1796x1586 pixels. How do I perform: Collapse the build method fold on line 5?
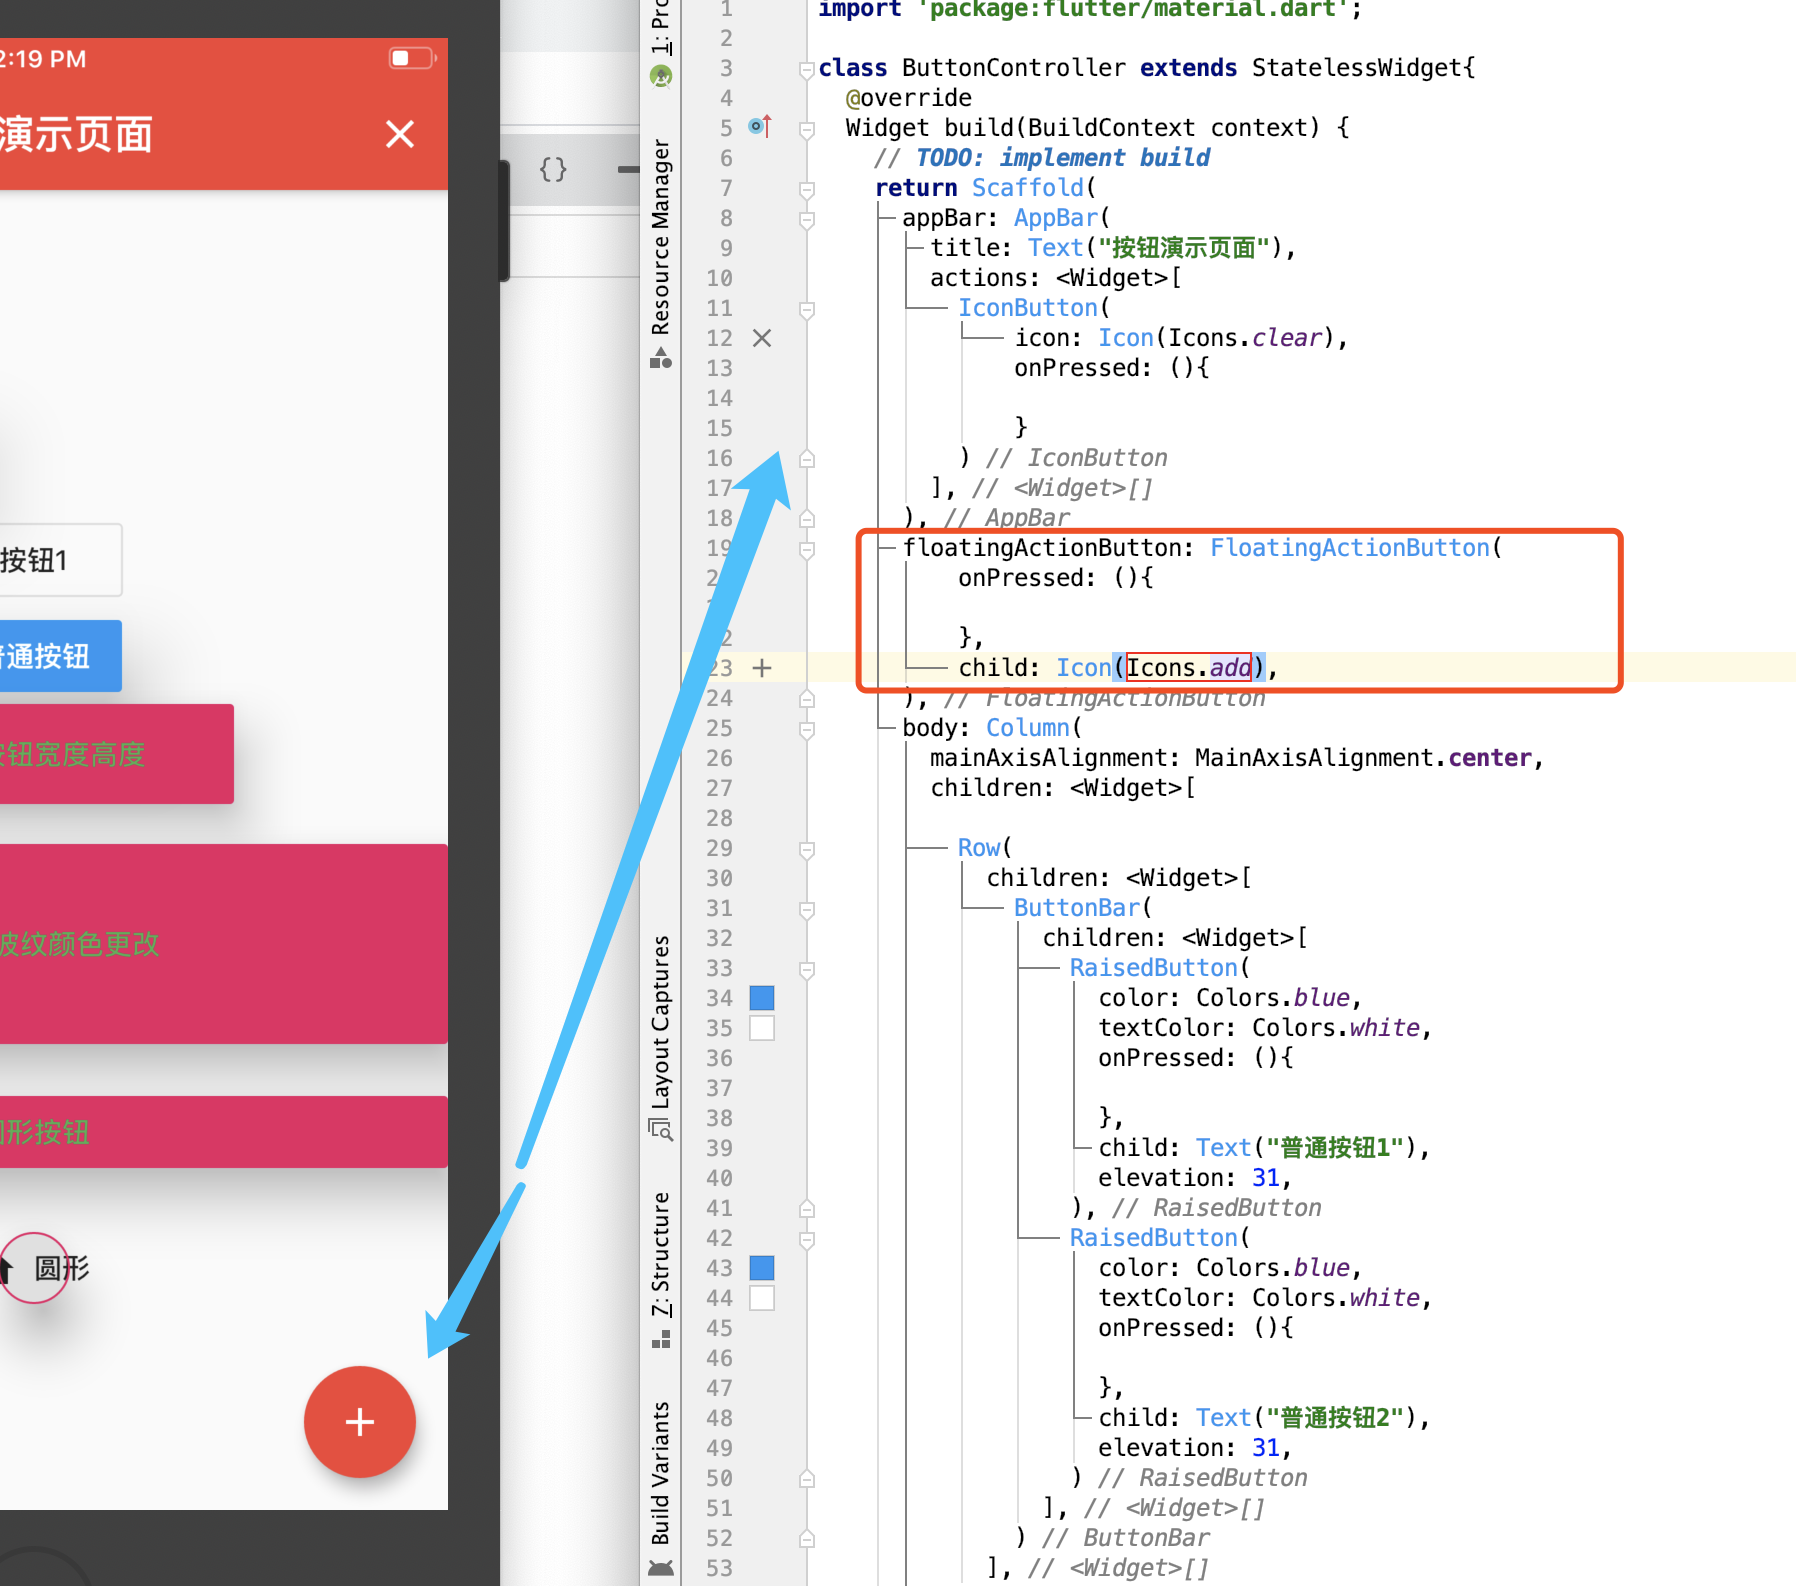pos(807,129)
